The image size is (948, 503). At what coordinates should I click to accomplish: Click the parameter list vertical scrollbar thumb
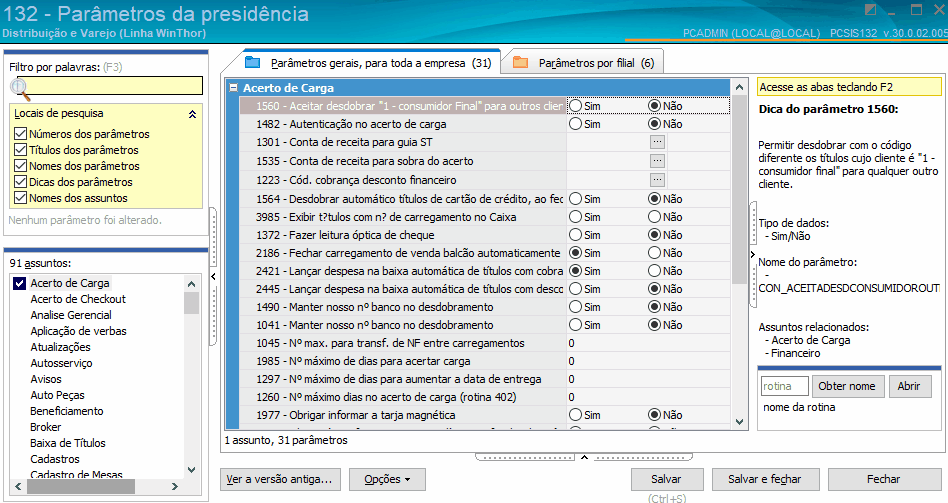click(x=739, y=190)
